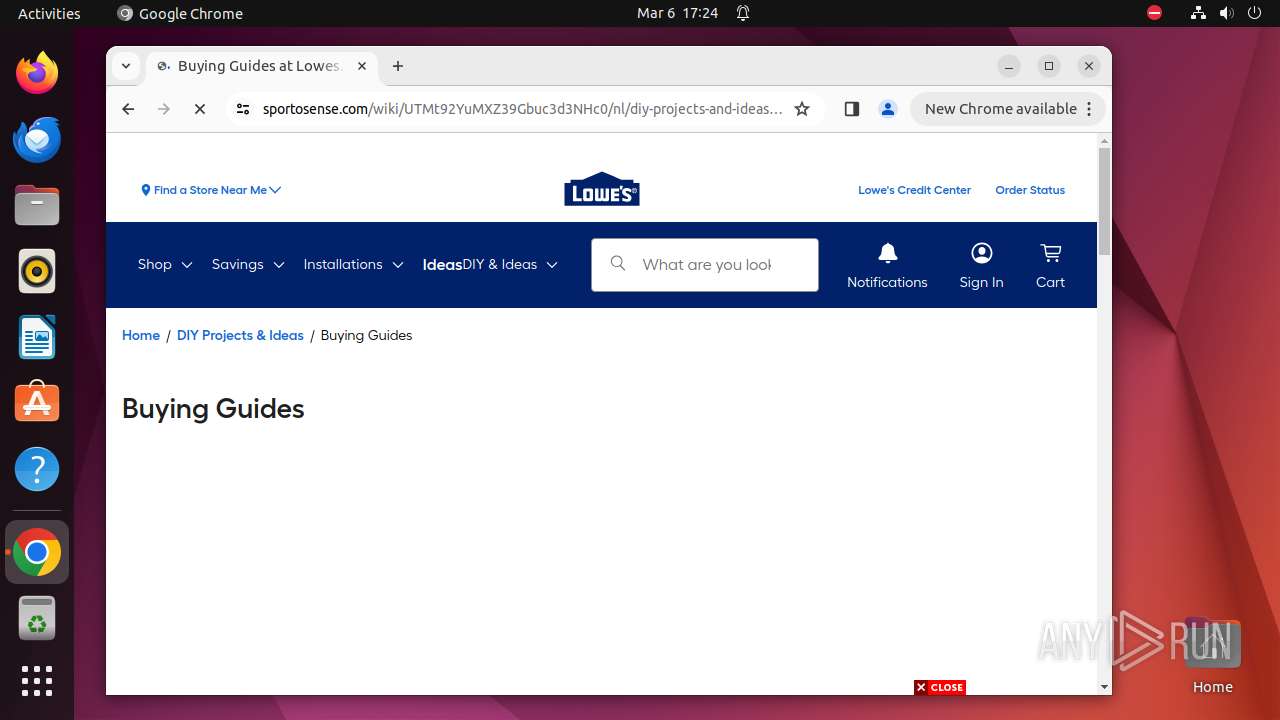Go to Home breadcrumb link

141,335
